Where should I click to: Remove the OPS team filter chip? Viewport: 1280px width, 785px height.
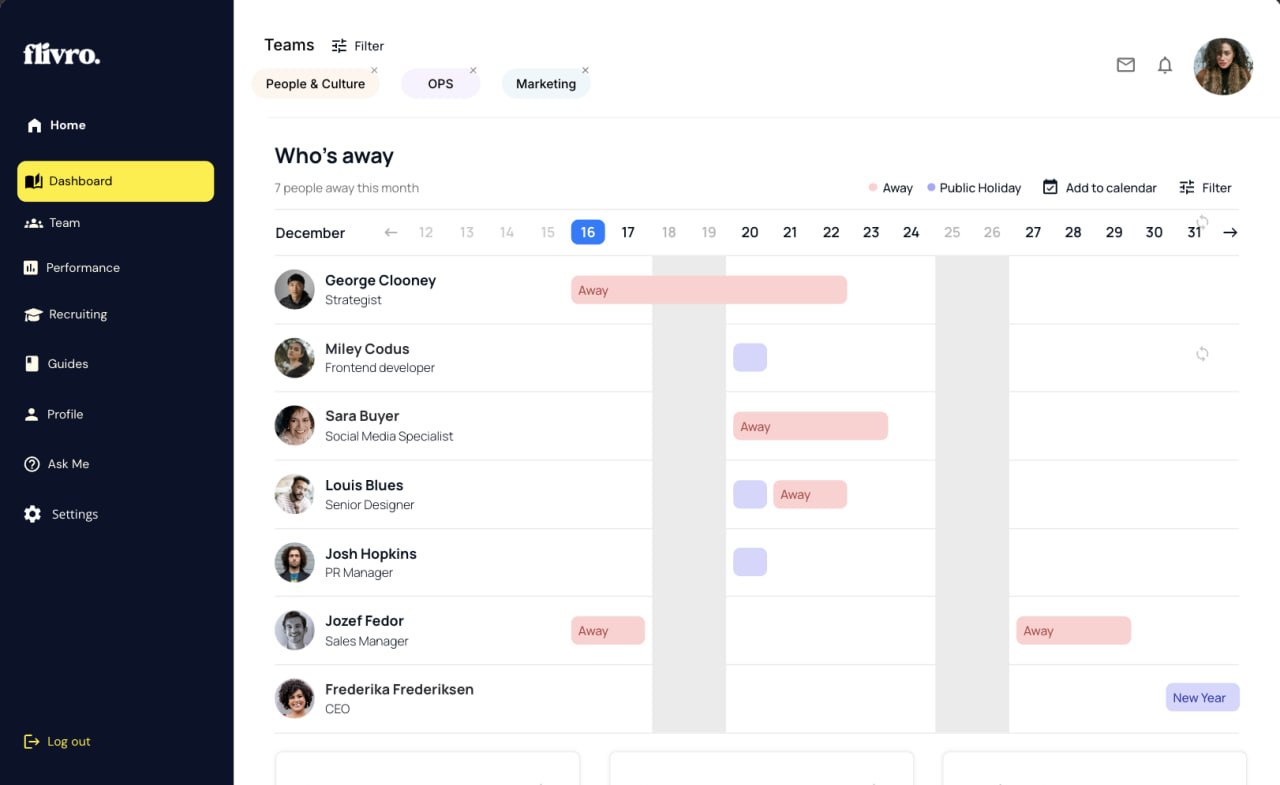tap(473, 70)
